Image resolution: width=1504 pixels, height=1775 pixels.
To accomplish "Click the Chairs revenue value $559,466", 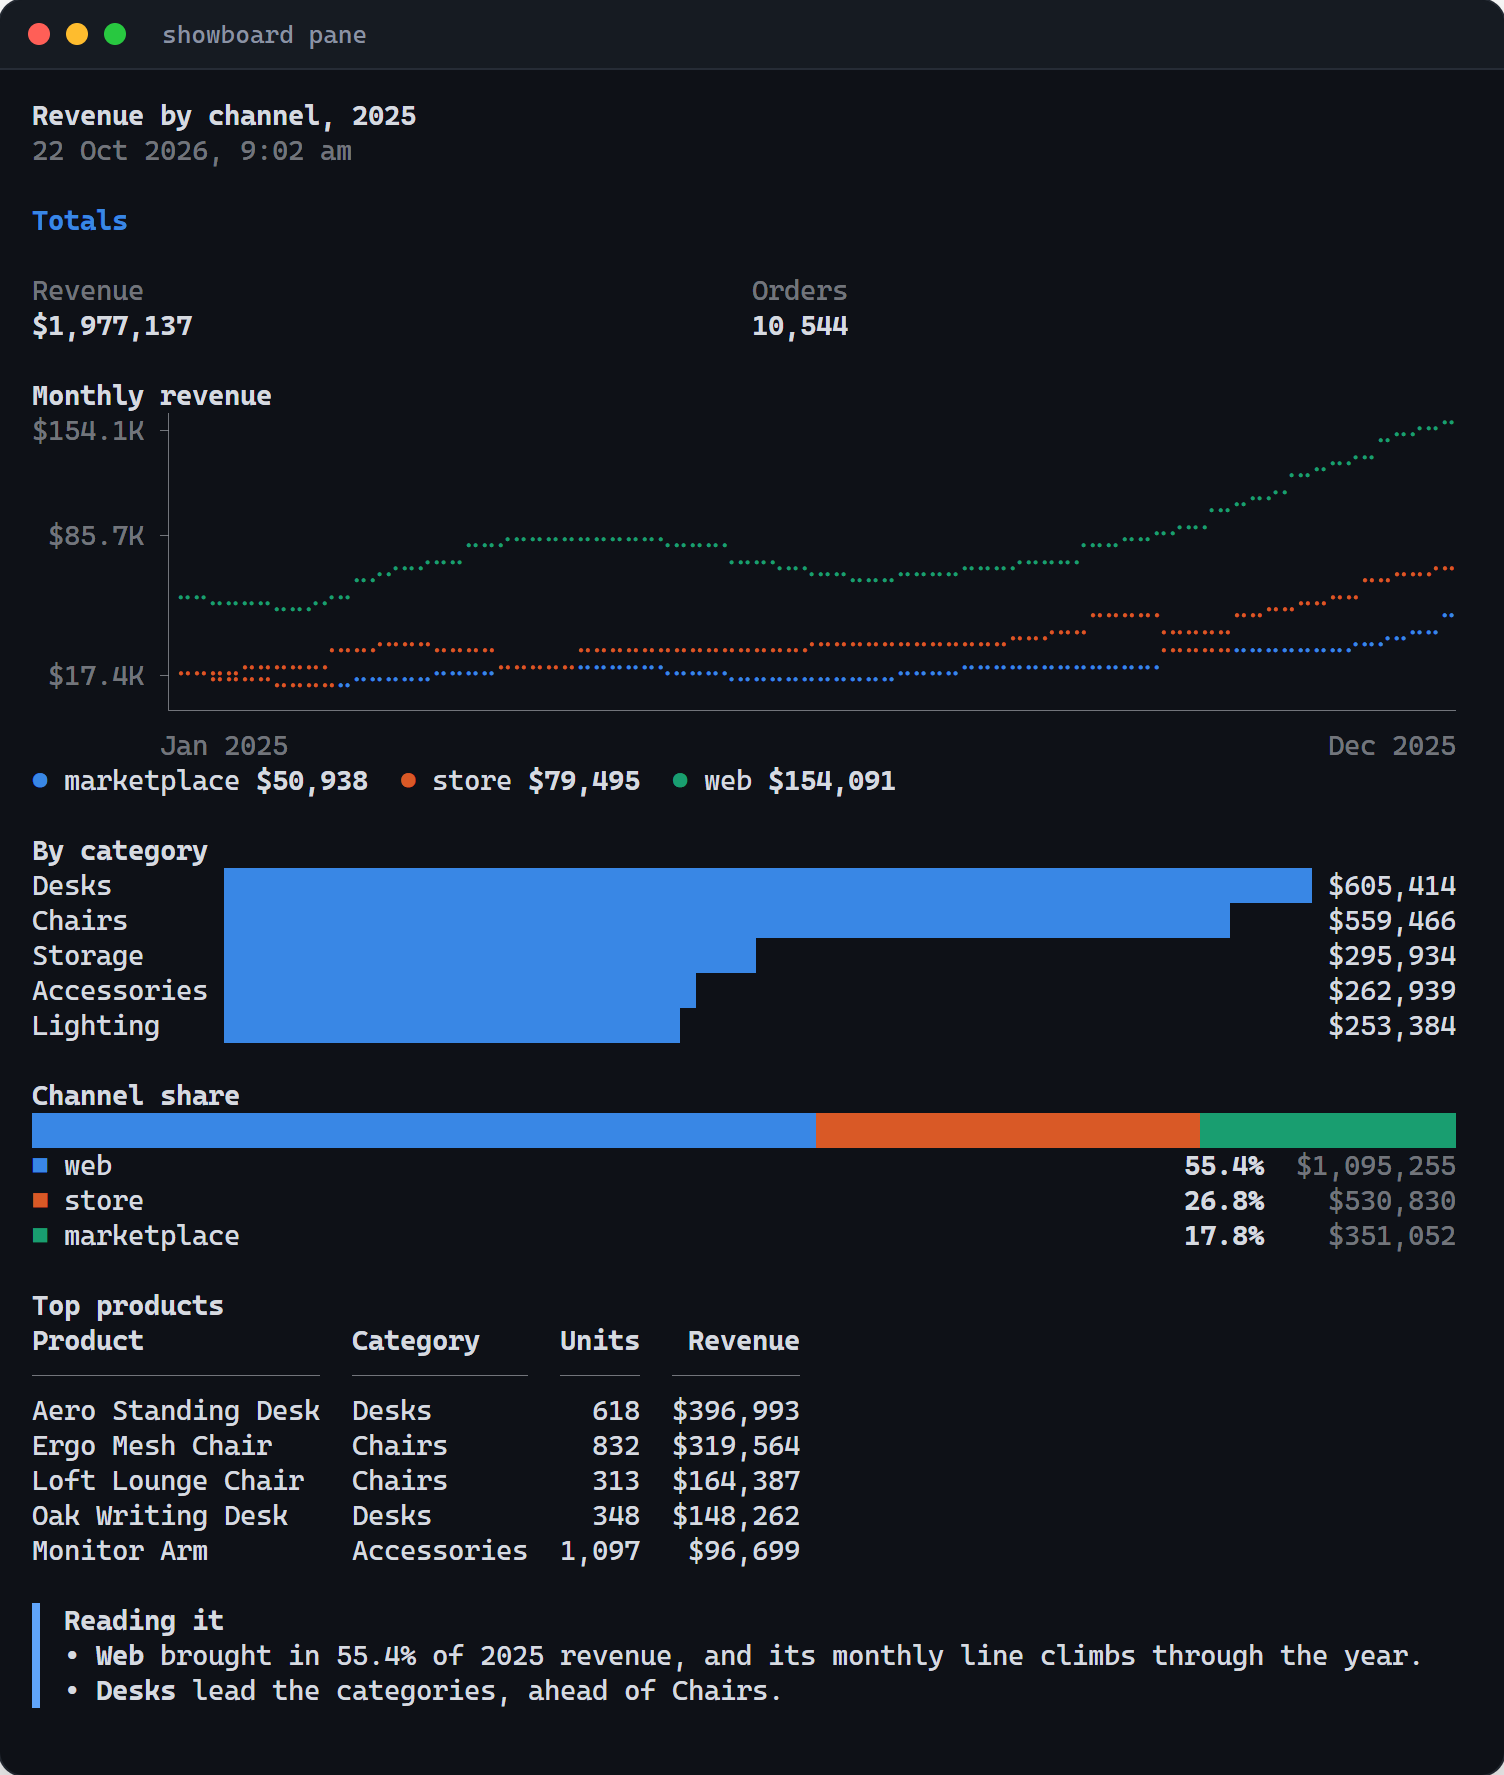I will (x=1392, y=921).
